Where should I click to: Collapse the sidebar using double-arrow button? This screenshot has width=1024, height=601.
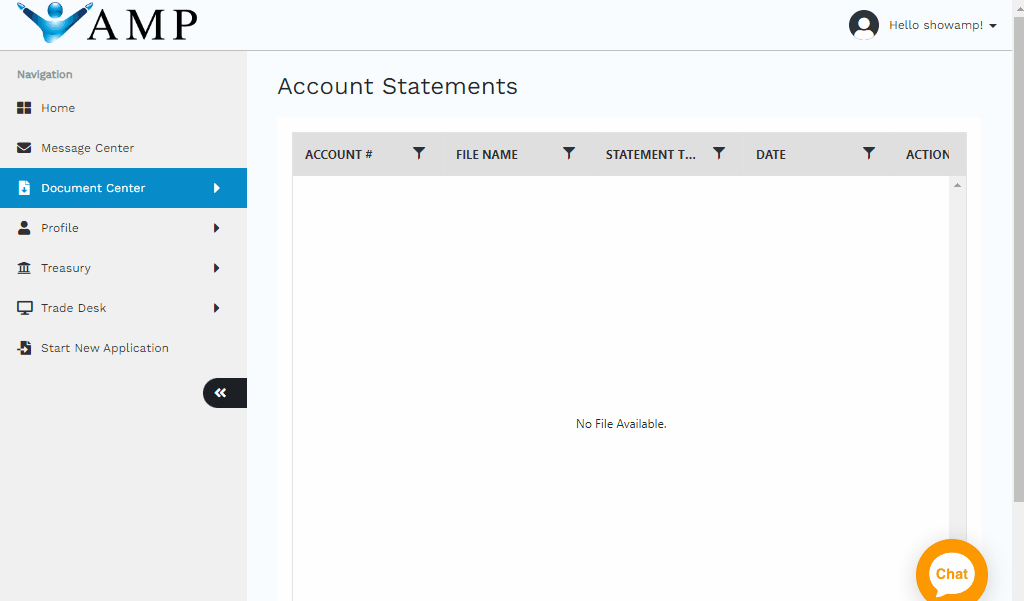coord(222,393)
